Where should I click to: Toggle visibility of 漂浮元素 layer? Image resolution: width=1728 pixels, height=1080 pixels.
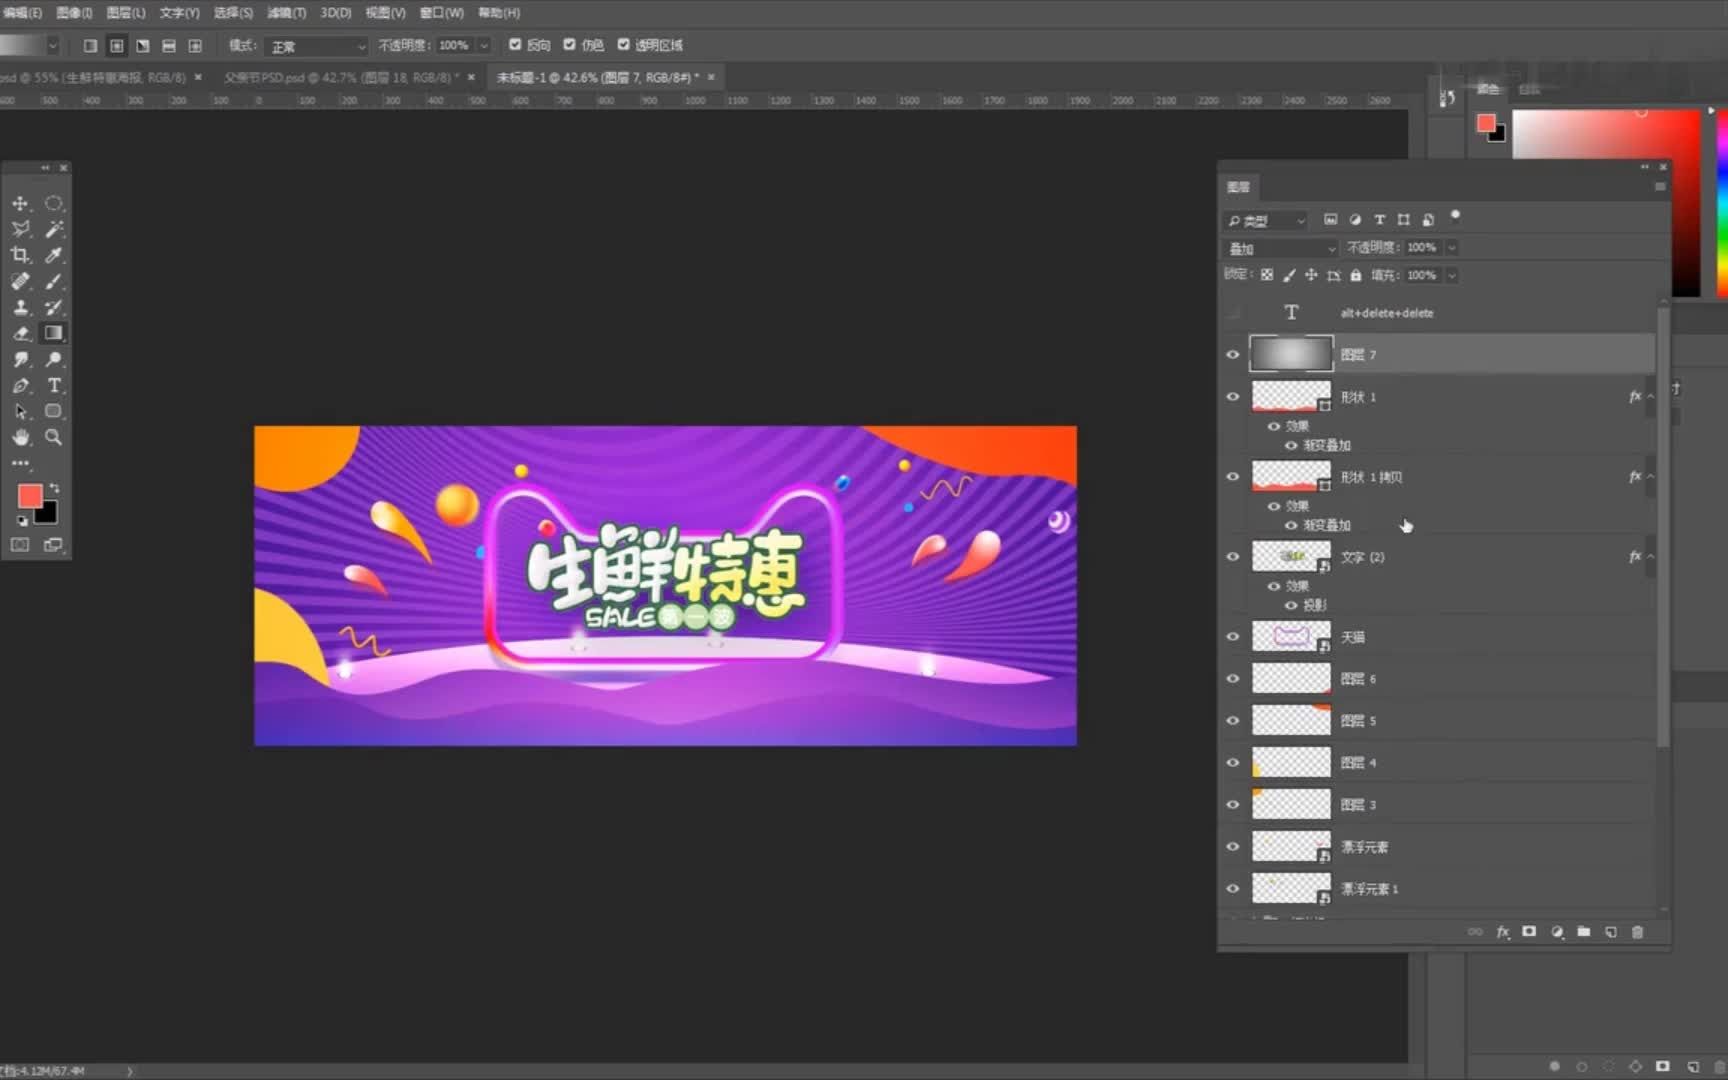(1233, 846)
